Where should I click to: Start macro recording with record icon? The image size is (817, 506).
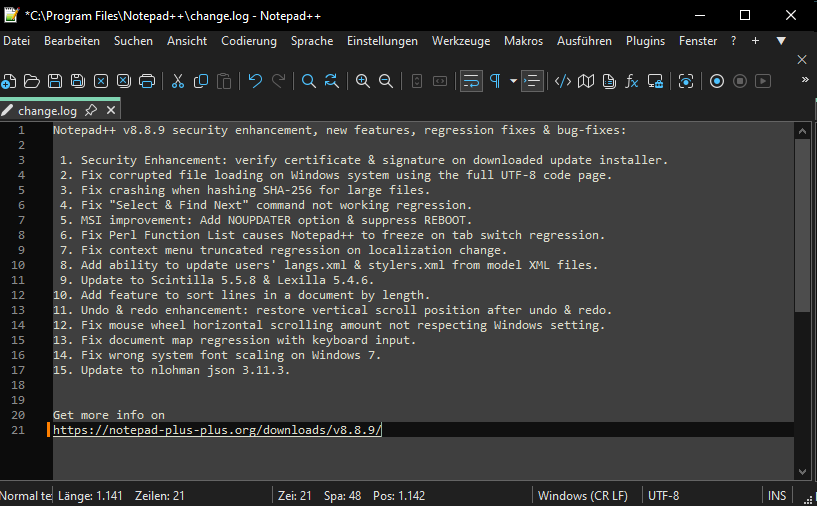click(716, 81)
